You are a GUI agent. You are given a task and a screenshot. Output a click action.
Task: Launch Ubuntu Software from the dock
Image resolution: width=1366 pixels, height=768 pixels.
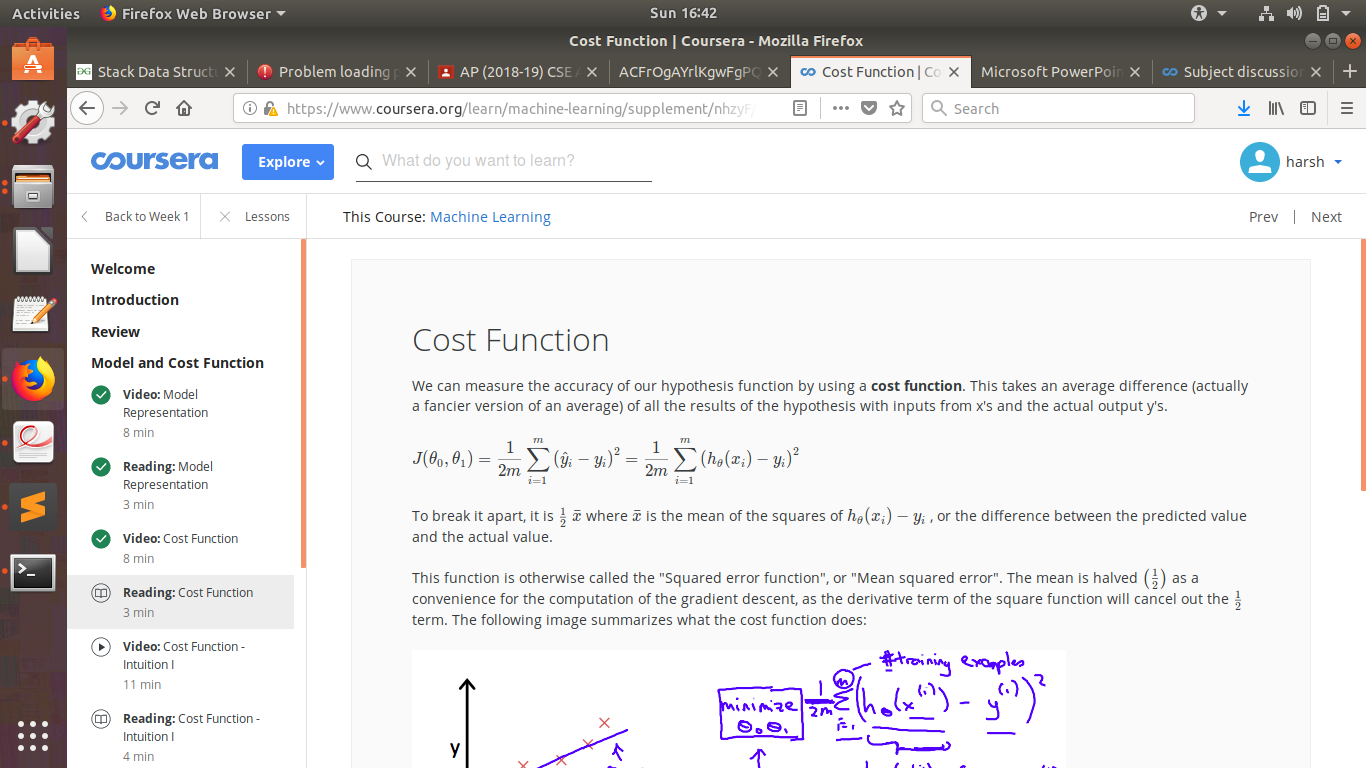[33, 60]
